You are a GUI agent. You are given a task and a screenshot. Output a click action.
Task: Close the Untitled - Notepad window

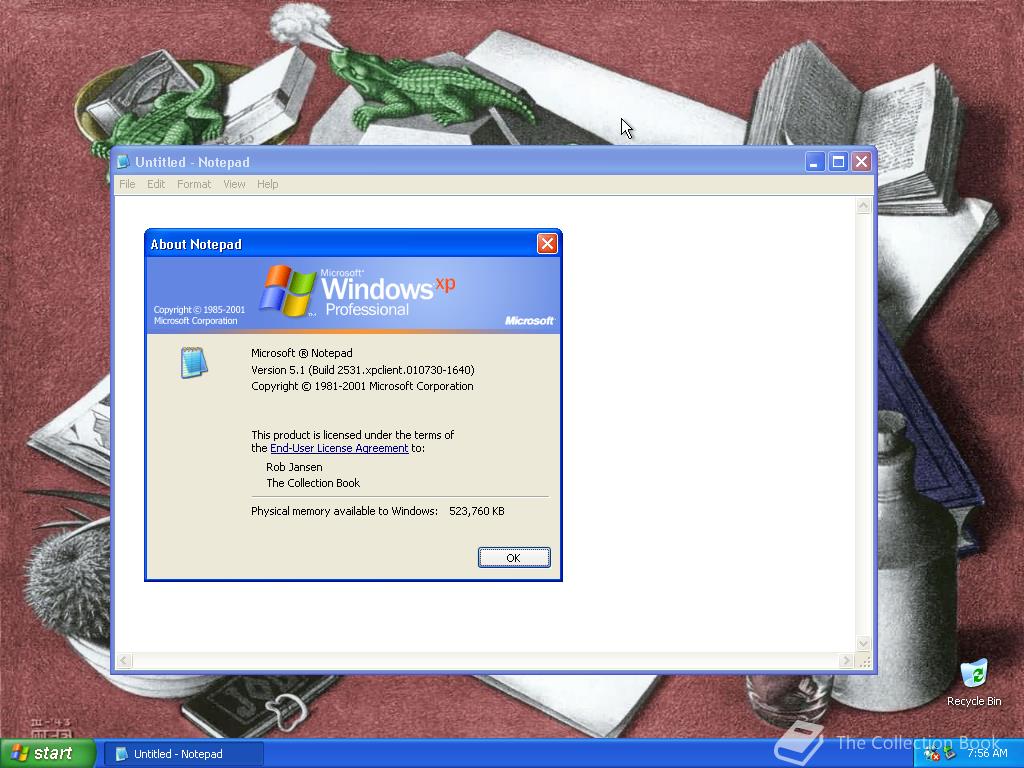(x=861, y=161)
